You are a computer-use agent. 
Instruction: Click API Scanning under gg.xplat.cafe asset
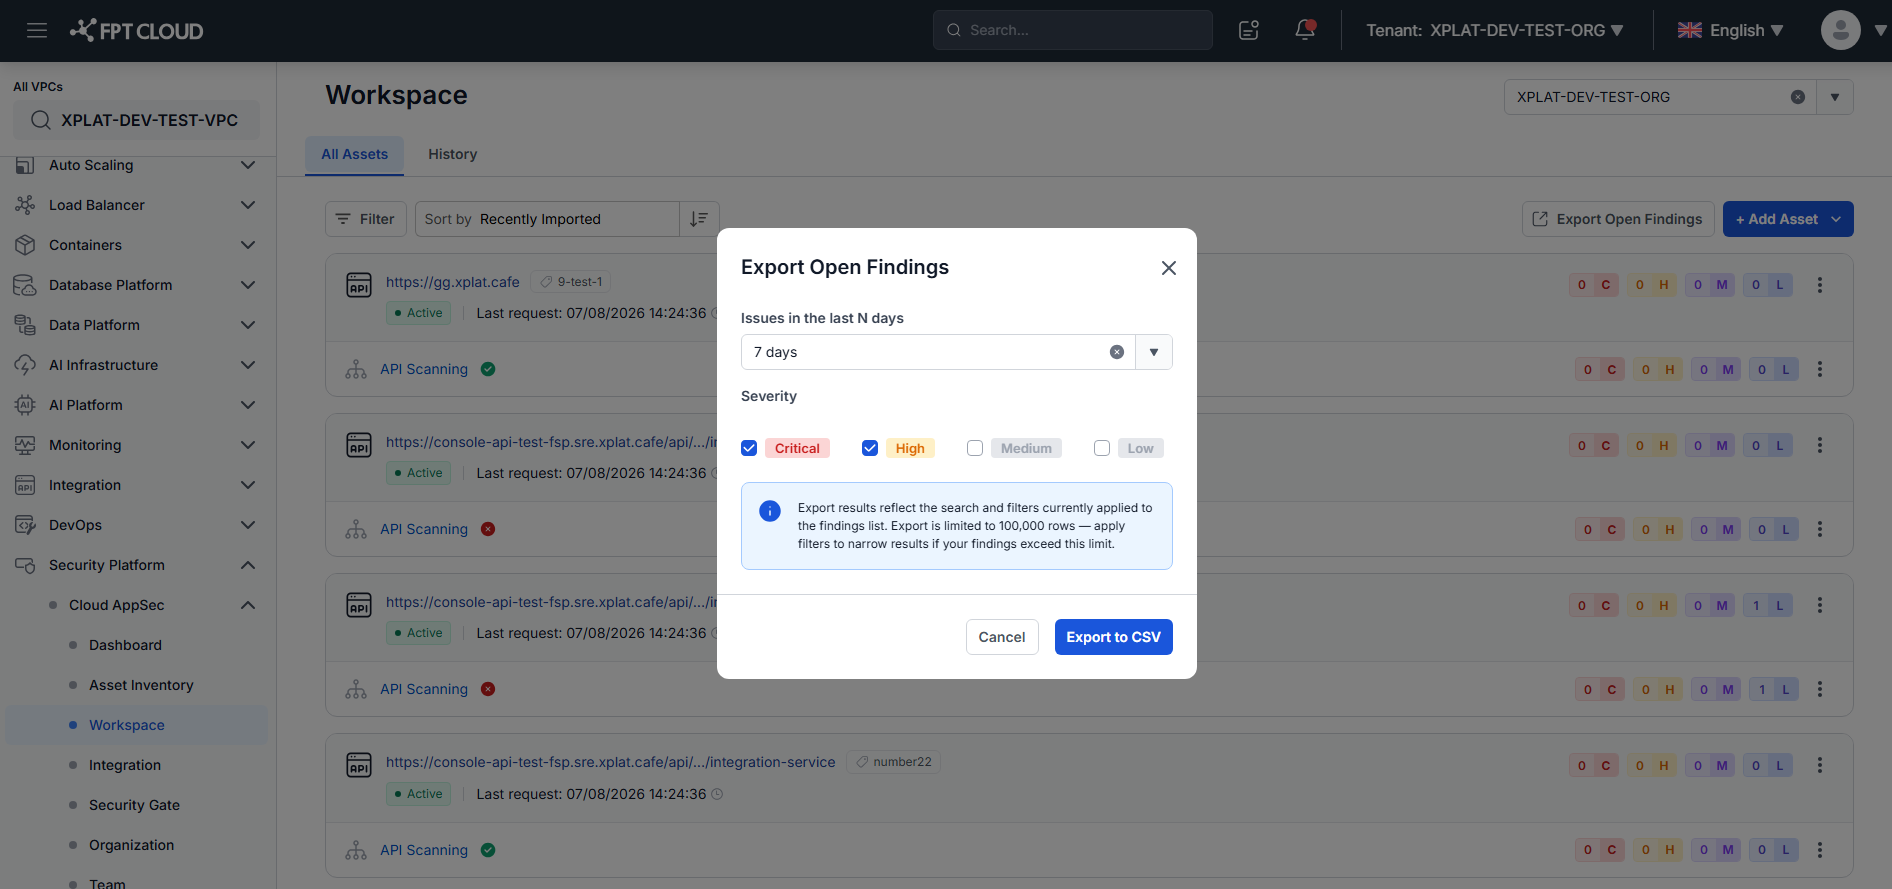[x=424, y=369]
